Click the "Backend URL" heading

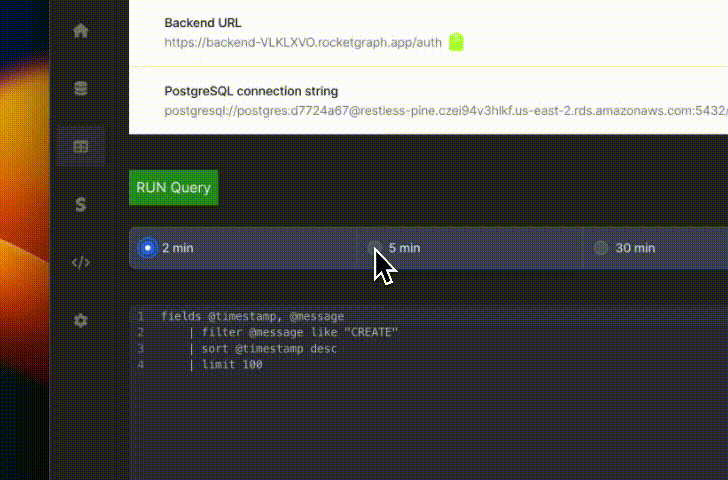coord(203,23)
